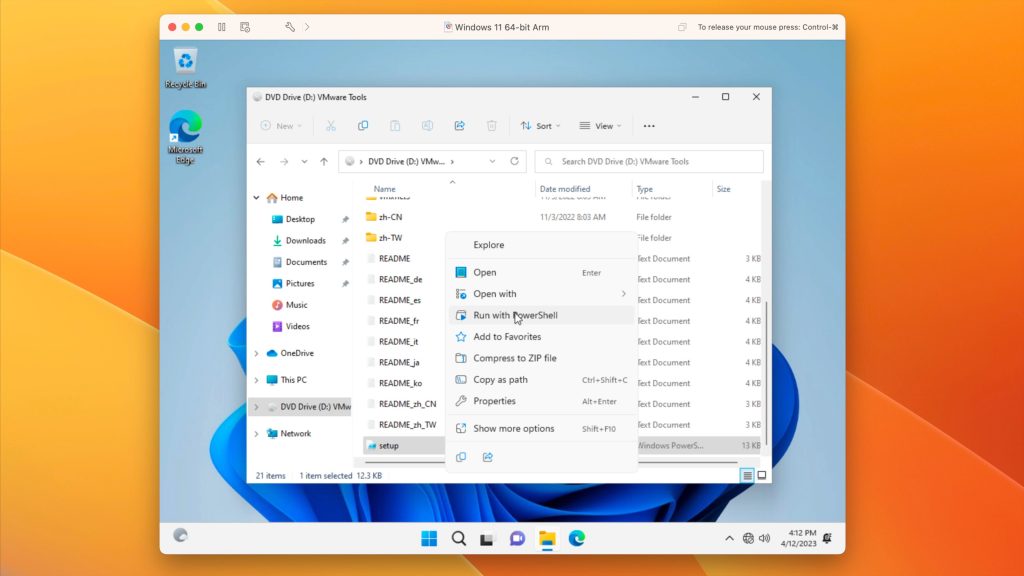Viewport: 1024px width, 576px height.
Task: Click Show more options entry
Action: (513, 429)
